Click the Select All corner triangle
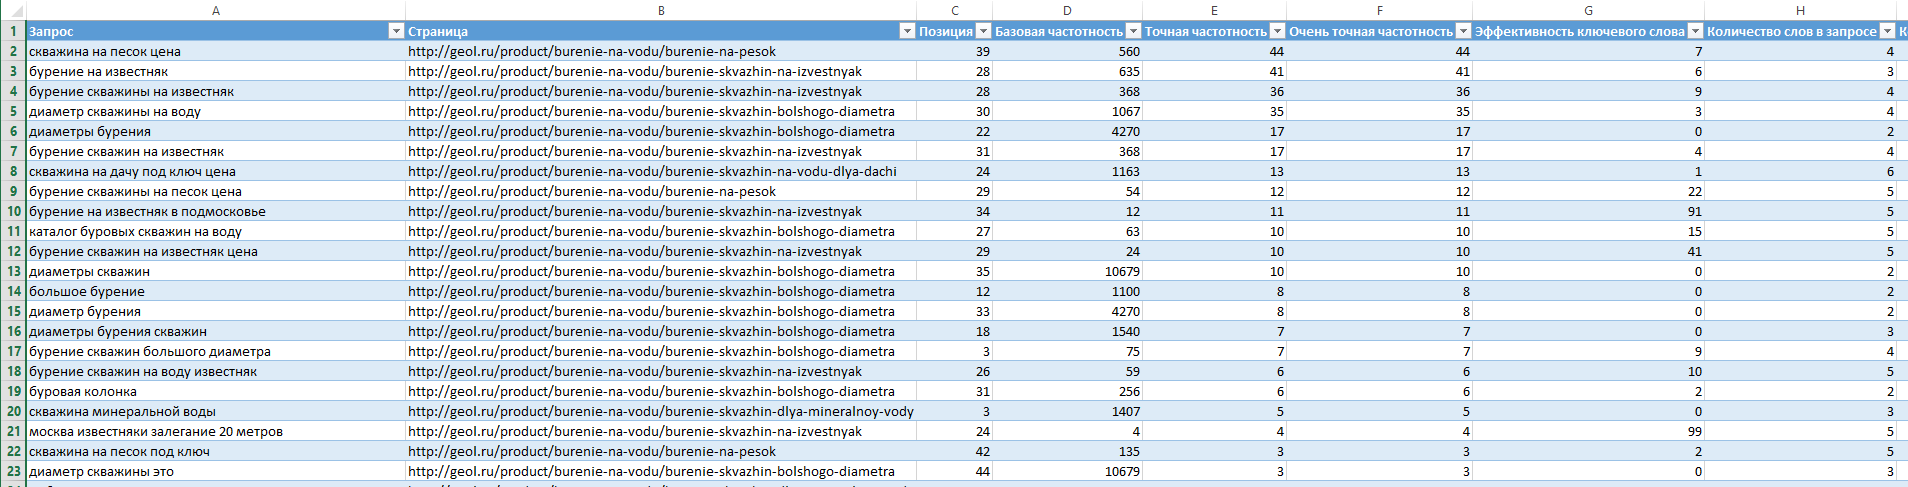 click(13, 11)
